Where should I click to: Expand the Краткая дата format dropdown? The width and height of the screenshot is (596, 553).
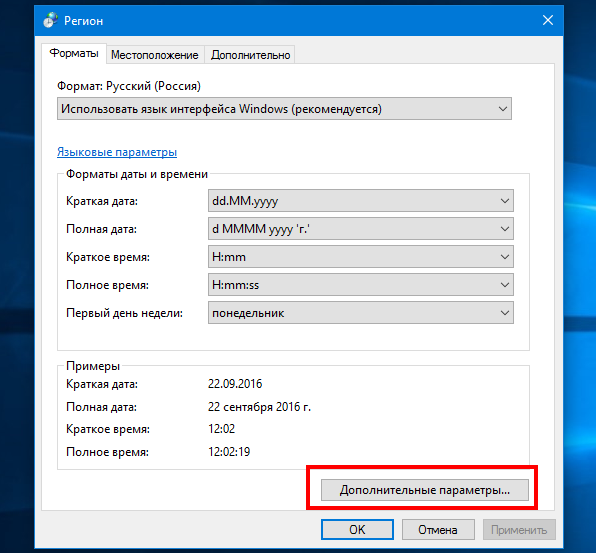(505, 201)
